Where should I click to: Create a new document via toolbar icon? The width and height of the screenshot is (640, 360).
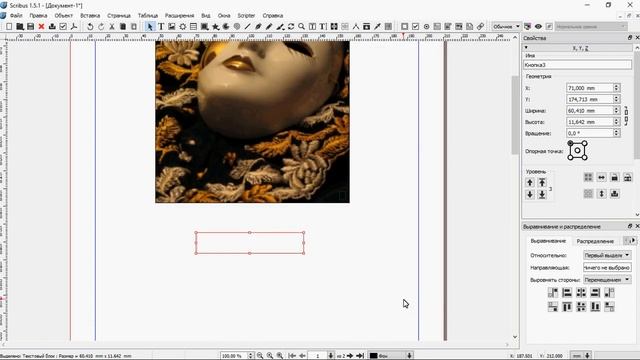[x=9, y=27]
